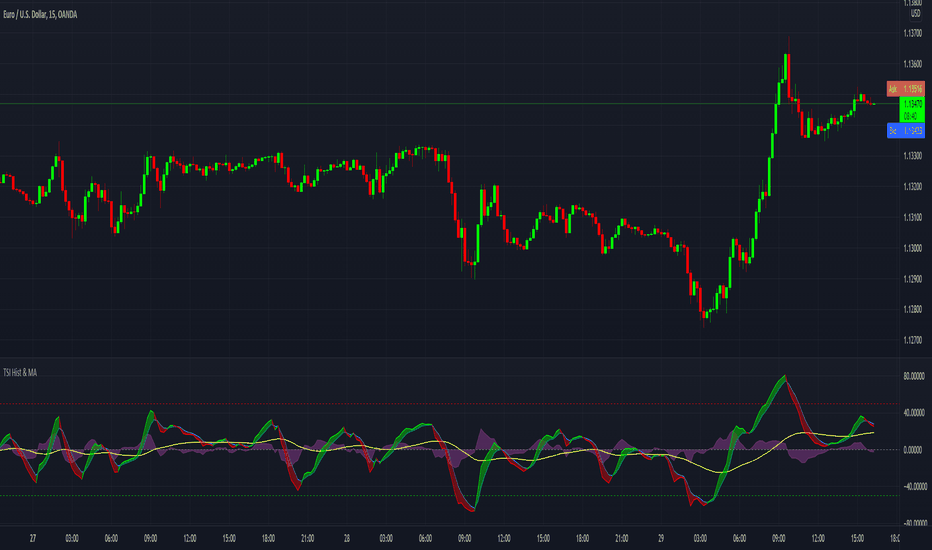932x550 pixels.
Task: Open the TSI Hist & MA indicator legend
Action: [20, 373]
